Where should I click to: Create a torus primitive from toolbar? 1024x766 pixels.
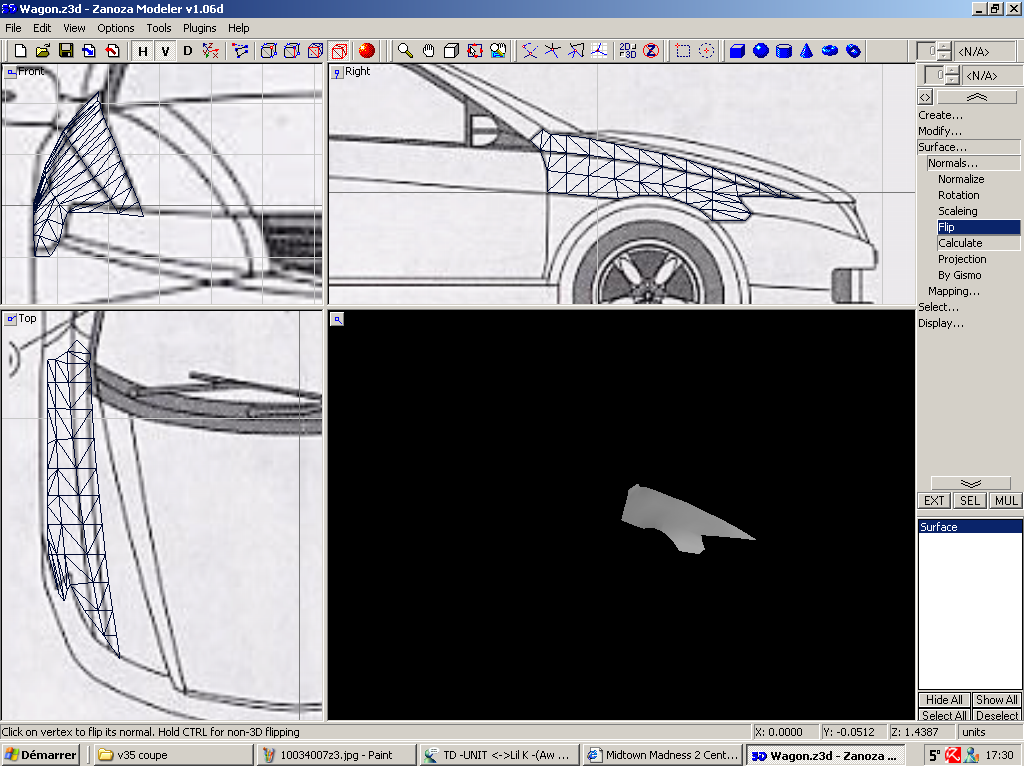[830, 50]
